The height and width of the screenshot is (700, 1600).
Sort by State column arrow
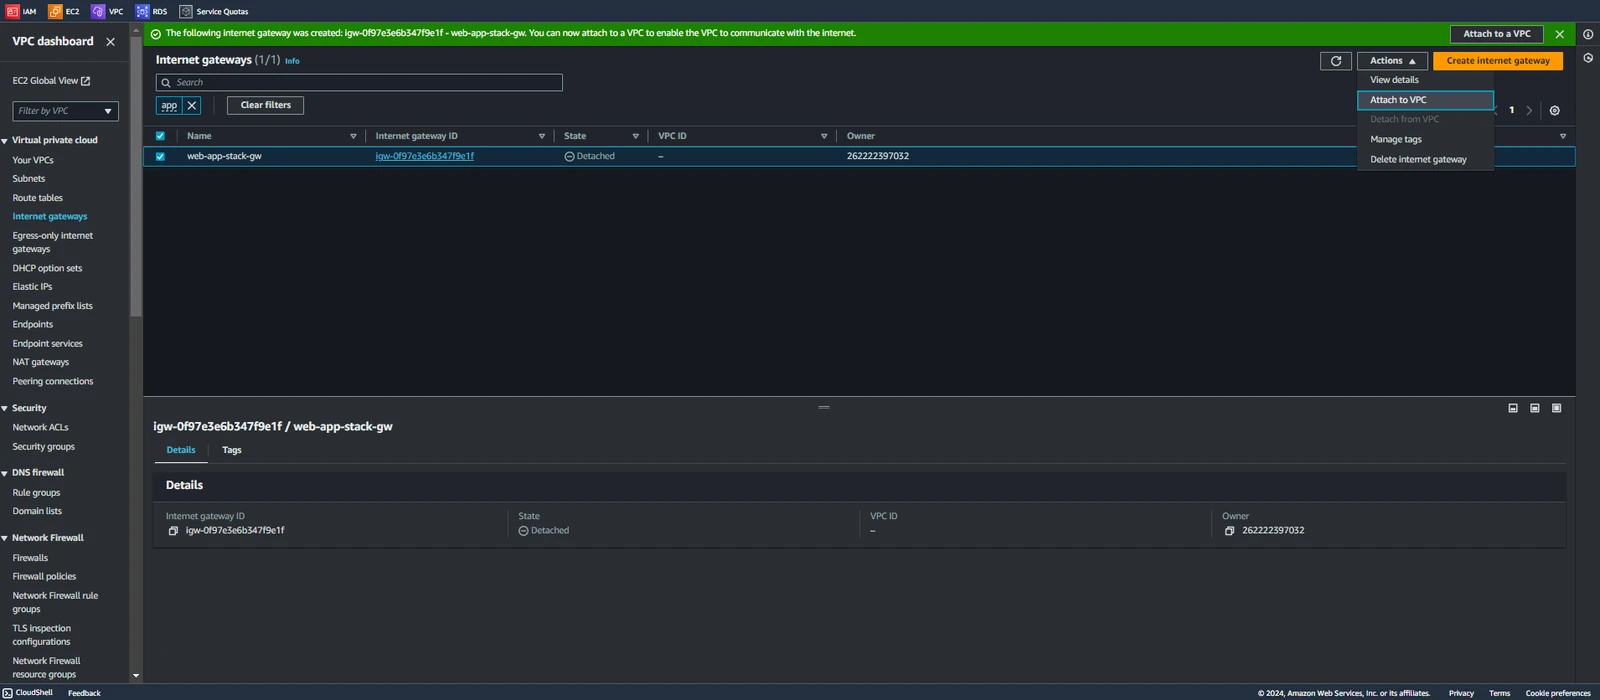click(x=636, y=136)
